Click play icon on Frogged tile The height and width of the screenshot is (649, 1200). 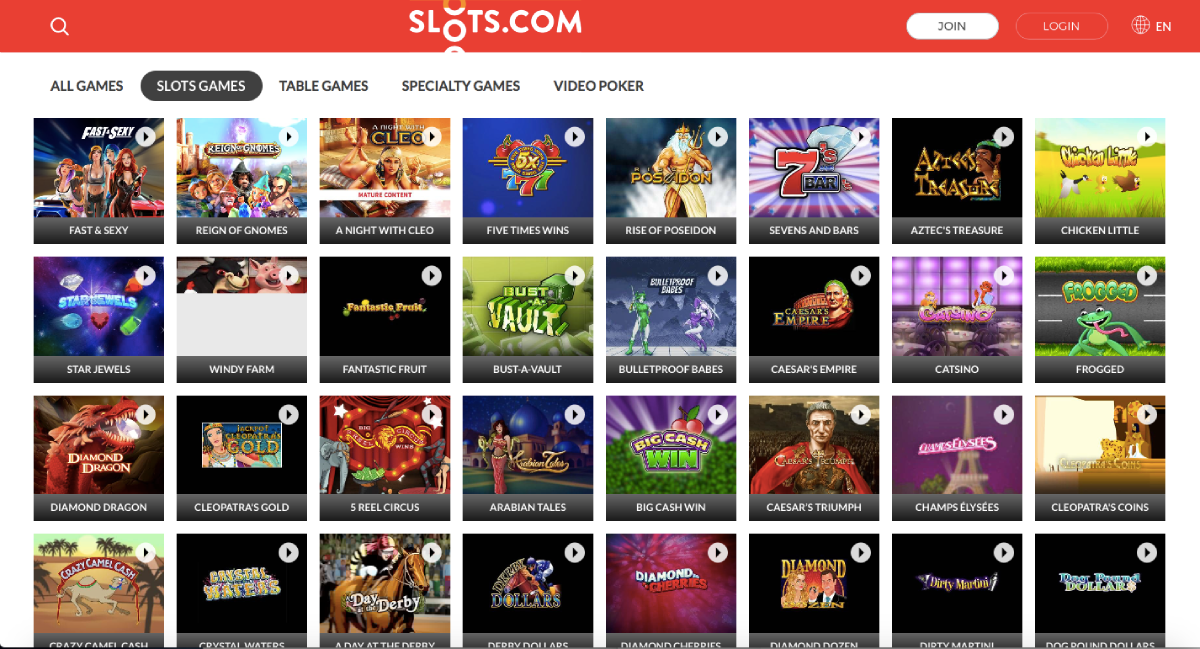click(1147, 275)
